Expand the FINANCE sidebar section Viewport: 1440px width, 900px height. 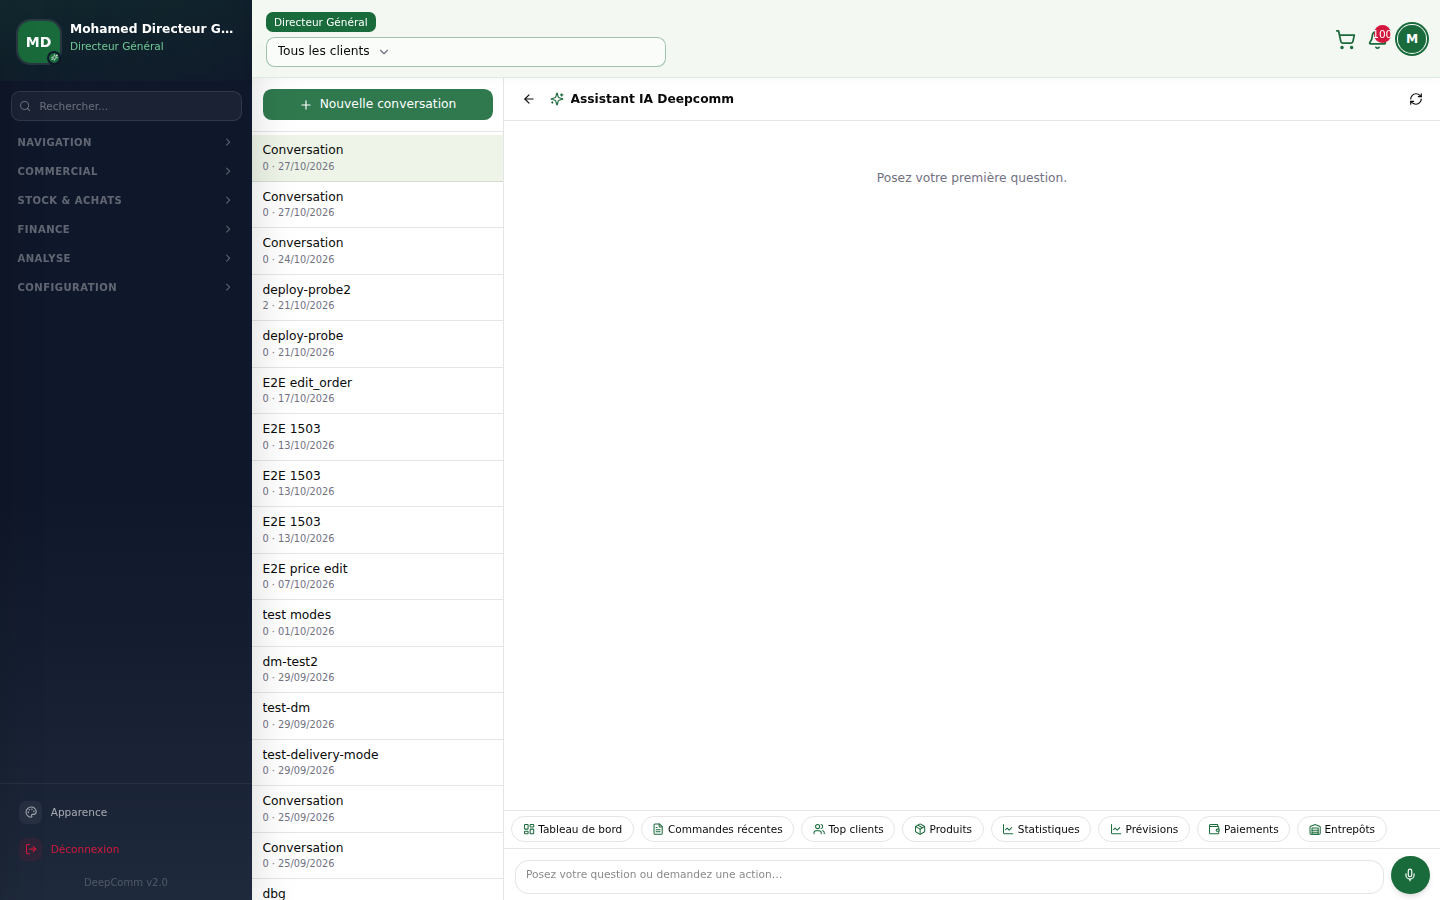pos(125,229)
